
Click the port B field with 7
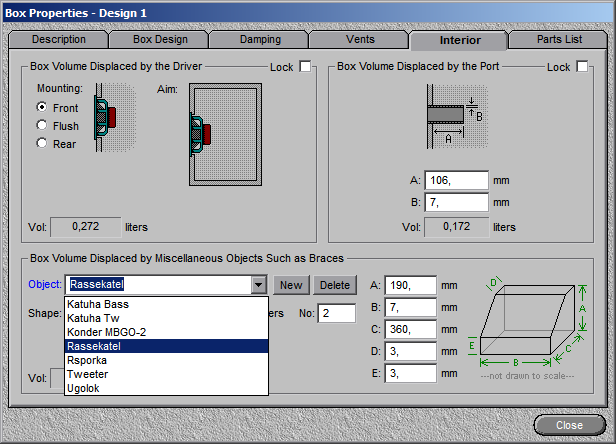coord(456,202)
